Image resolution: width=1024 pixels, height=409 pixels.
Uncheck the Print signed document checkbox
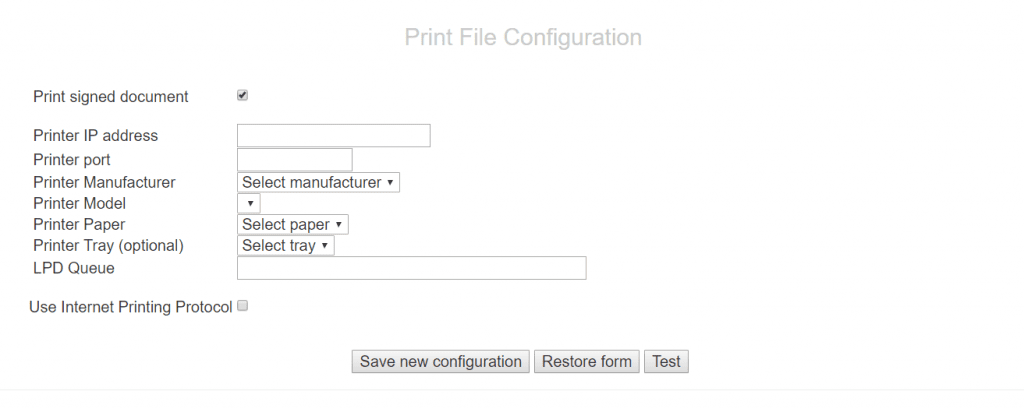[242, 96]
